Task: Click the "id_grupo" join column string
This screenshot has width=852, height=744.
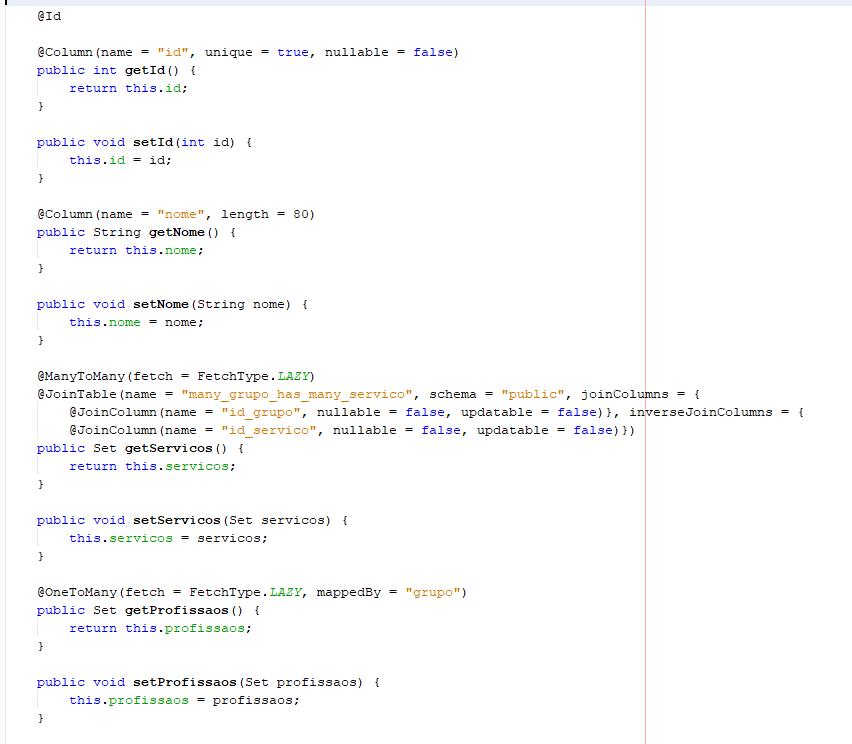Action: [x=261, y=412]
